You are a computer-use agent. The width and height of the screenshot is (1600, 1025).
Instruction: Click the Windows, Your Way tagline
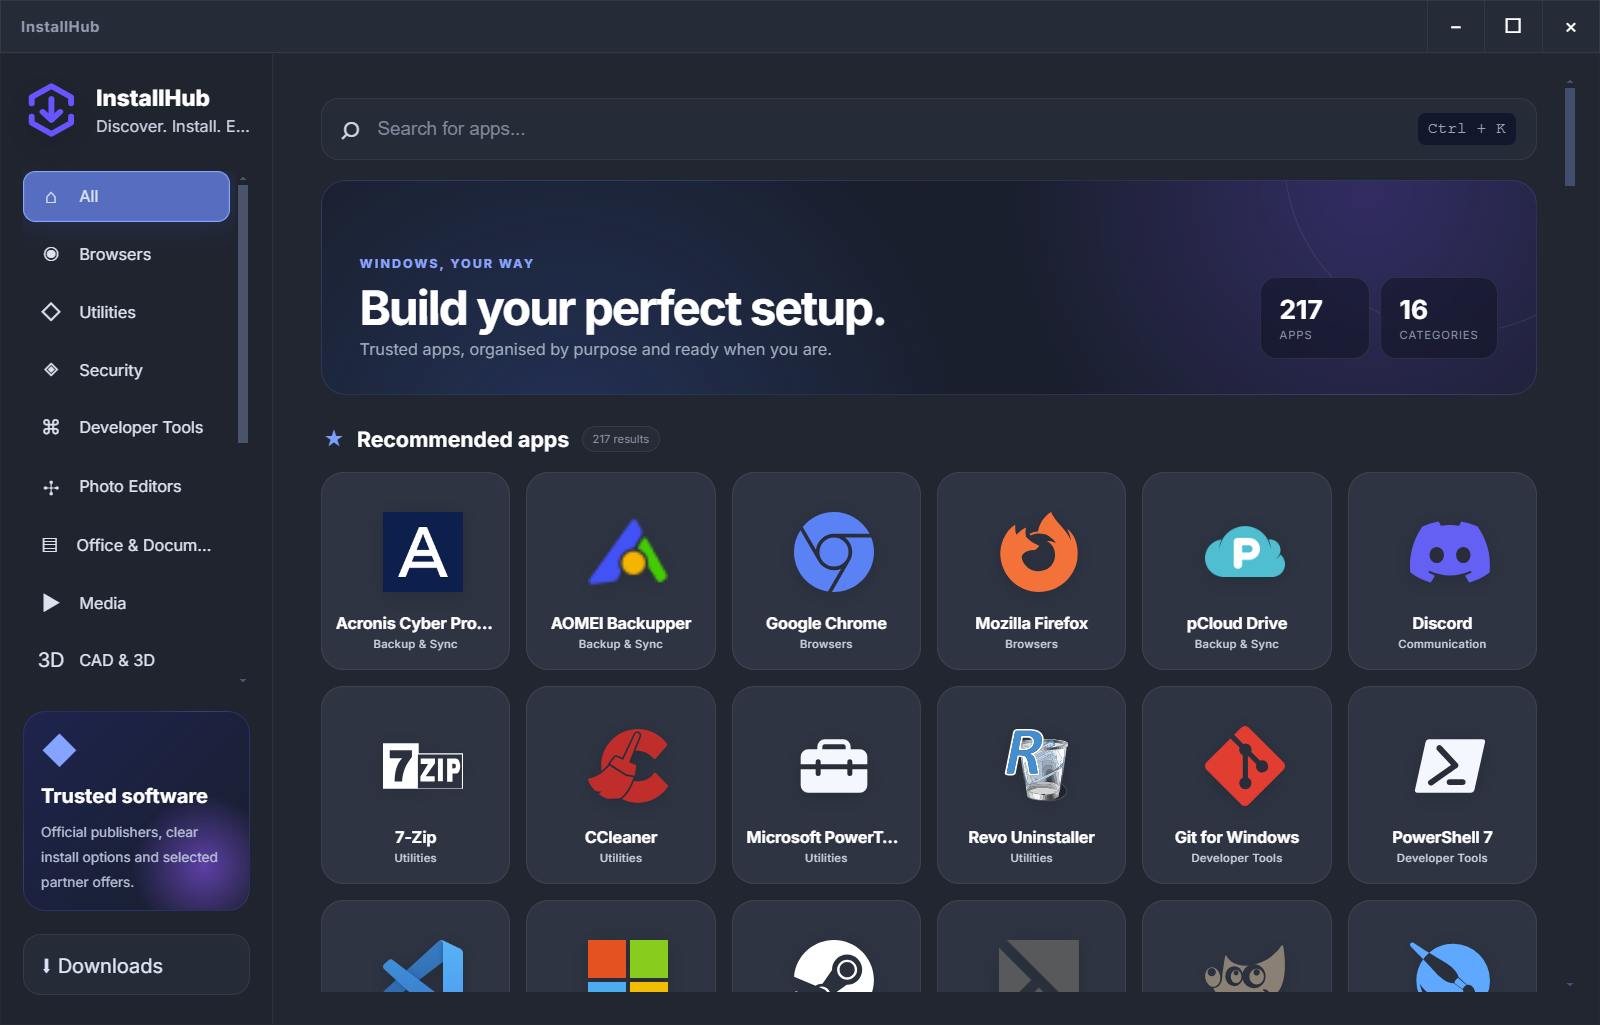447,264
